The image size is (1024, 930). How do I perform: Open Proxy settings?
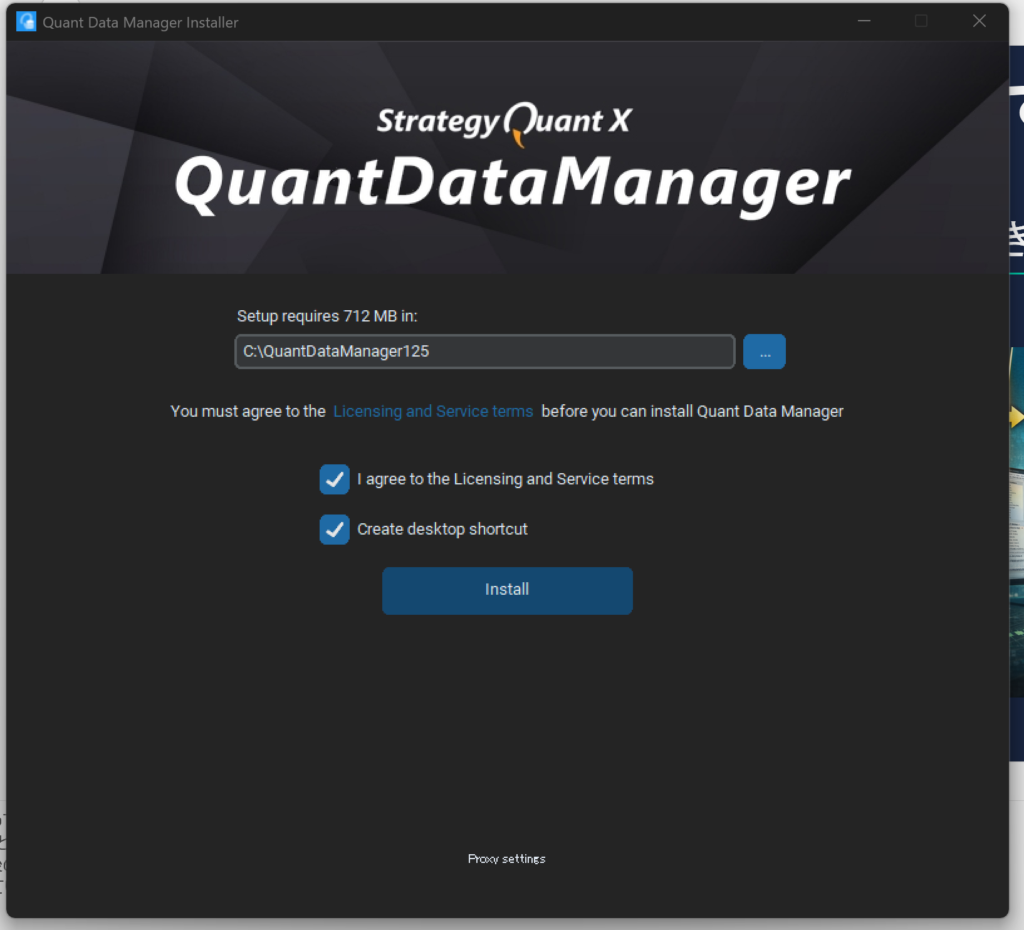click(x=507, y=859)
